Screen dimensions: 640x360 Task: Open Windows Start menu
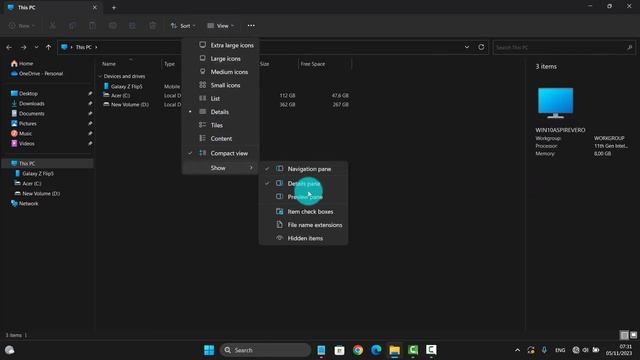(209, 350)
